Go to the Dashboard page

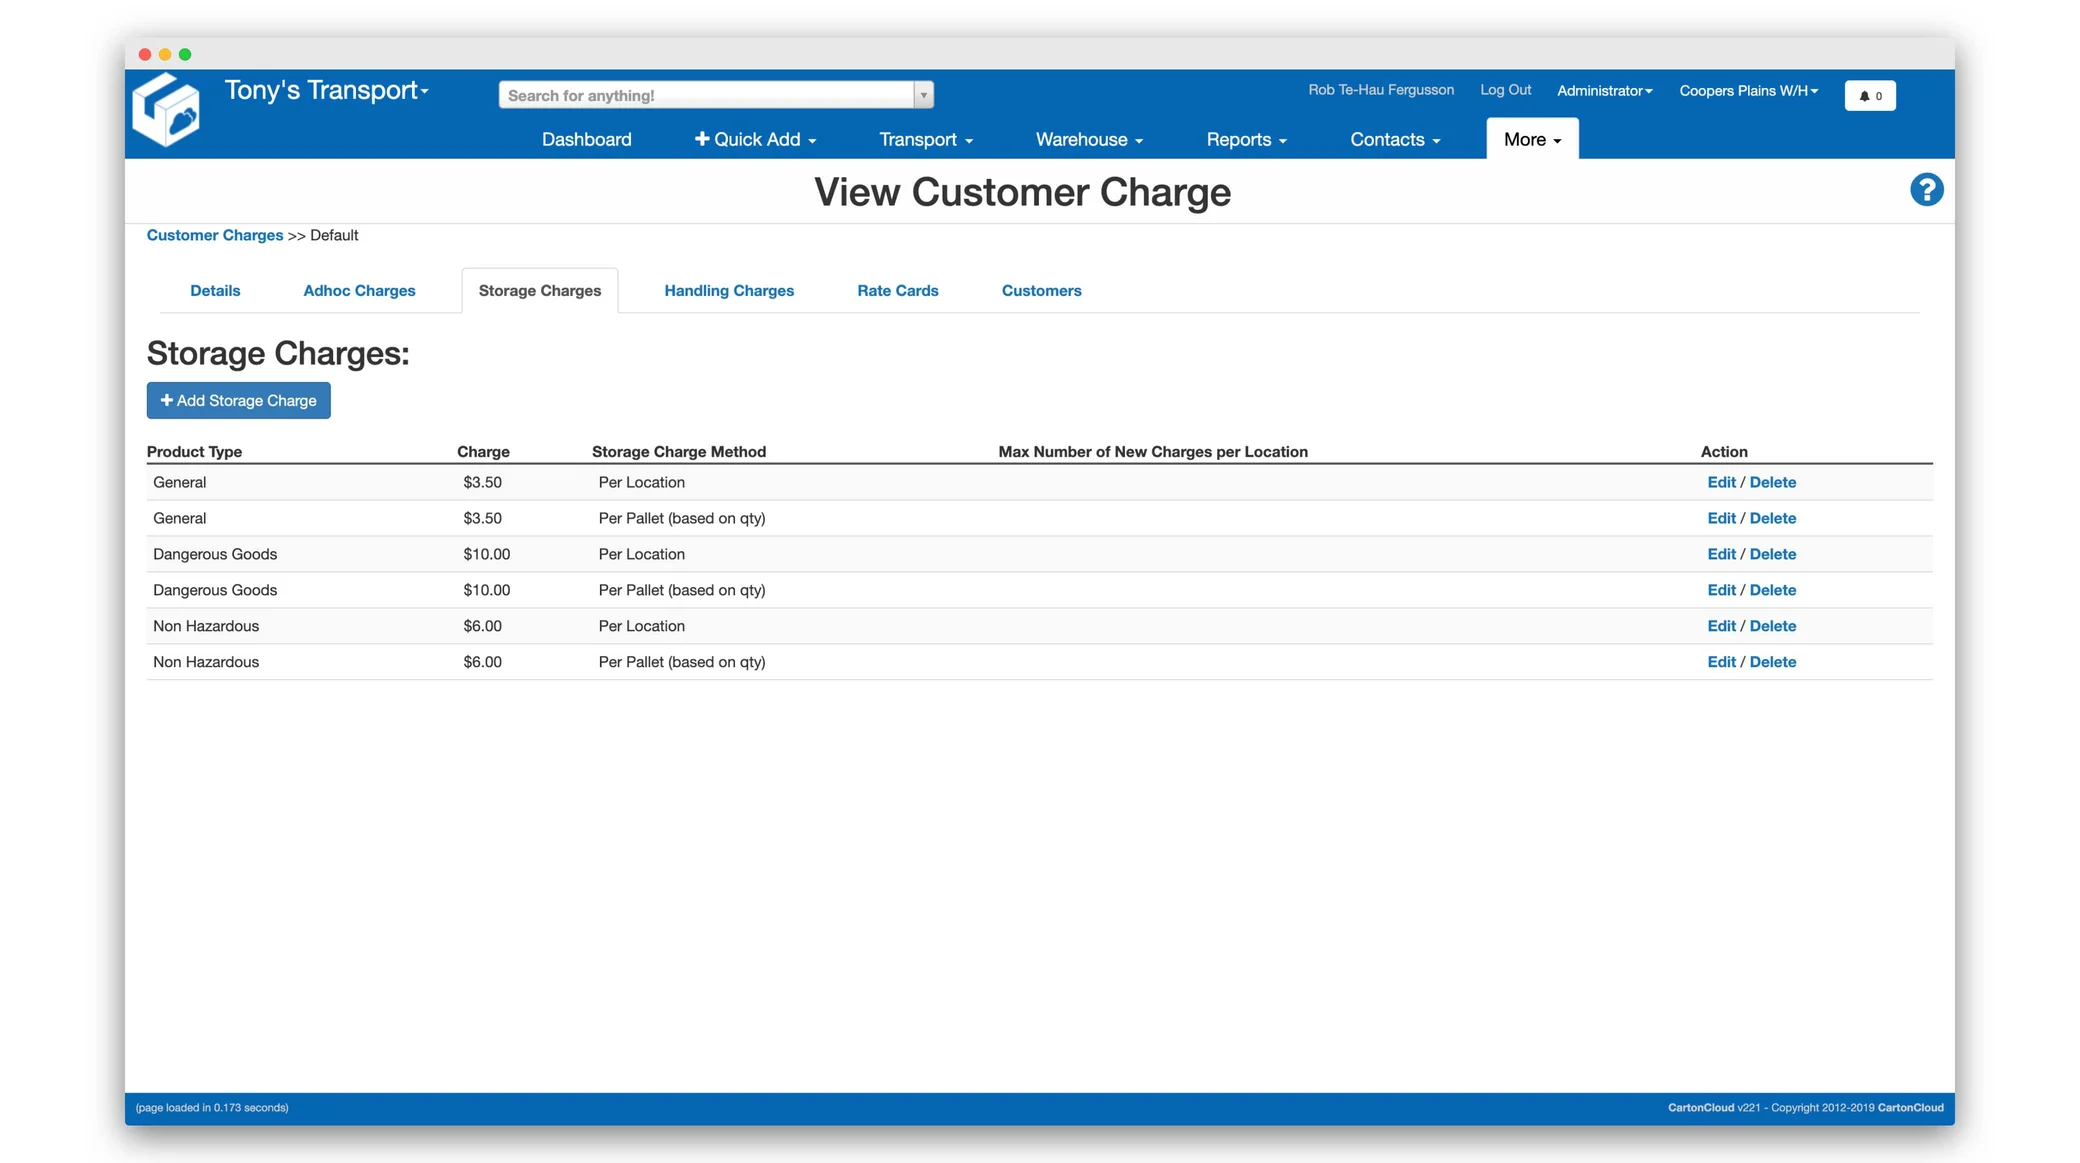pyautogui.click(x=586, y=139)
